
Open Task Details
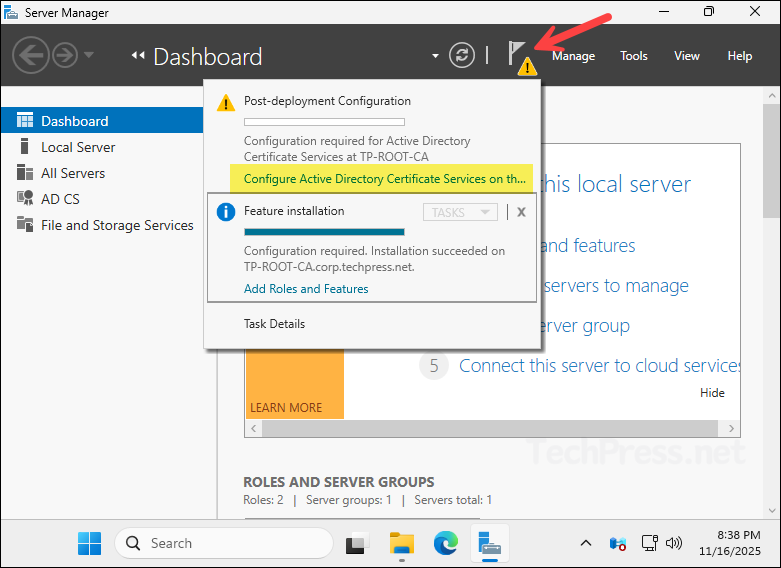point(274,324)
